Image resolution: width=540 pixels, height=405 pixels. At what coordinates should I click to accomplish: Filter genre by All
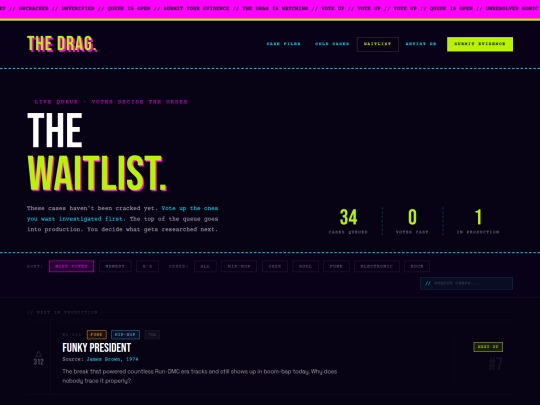[x=205, y=266]
